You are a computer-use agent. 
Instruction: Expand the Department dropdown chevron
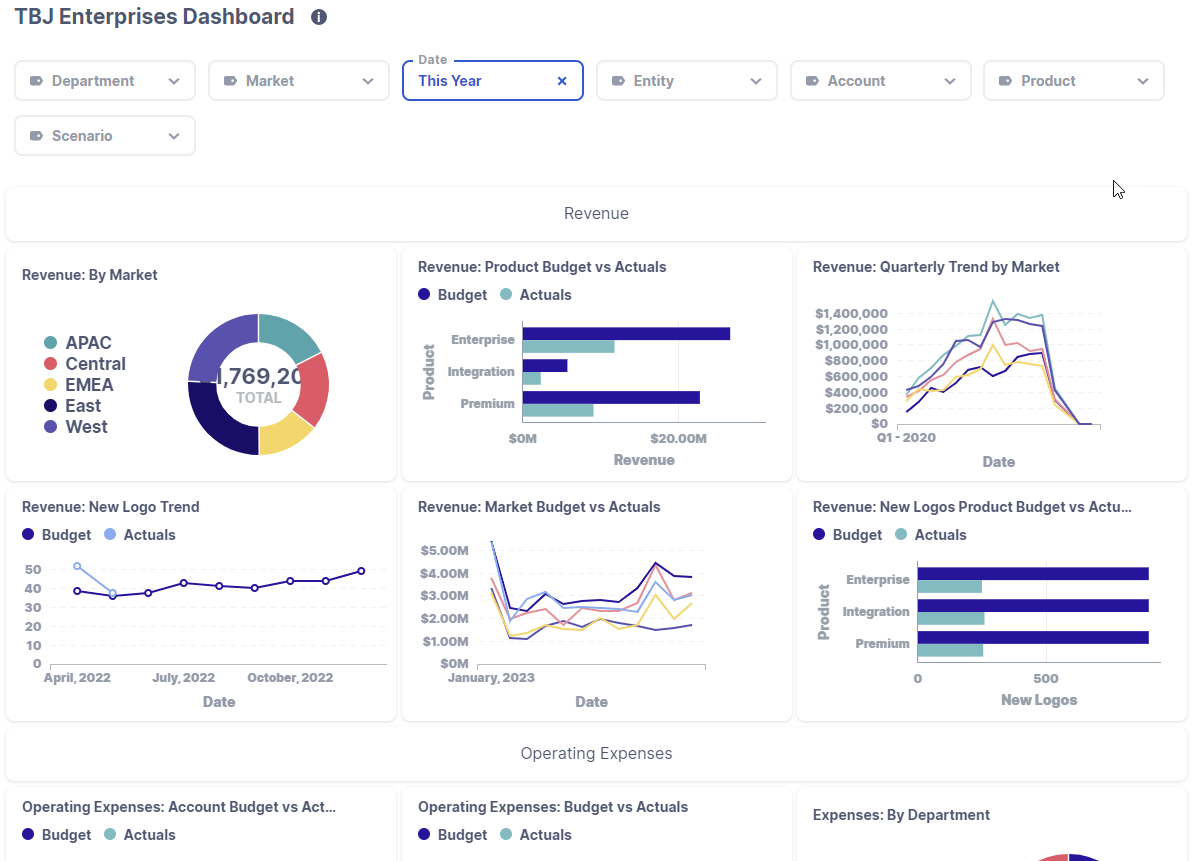[174, 81]
